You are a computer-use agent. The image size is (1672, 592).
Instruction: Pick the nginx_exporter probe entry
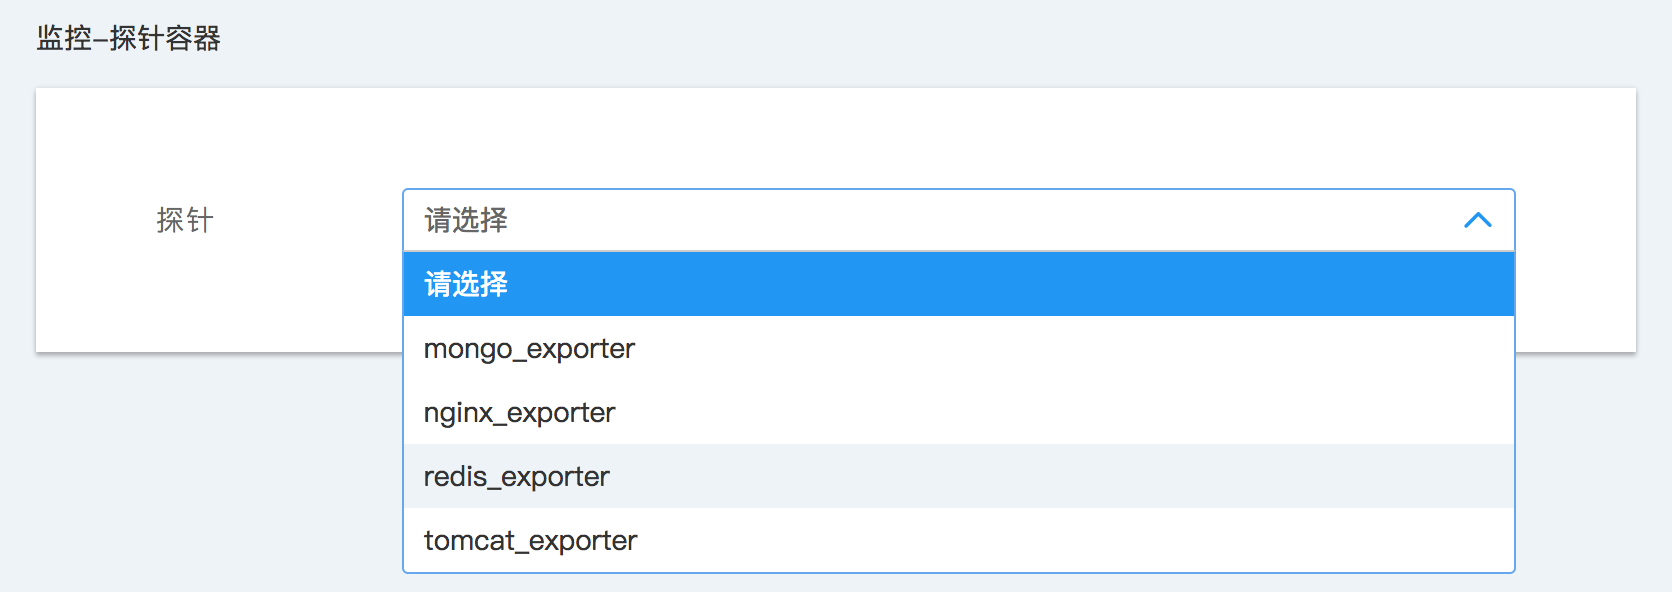click(x=520, y=413)
